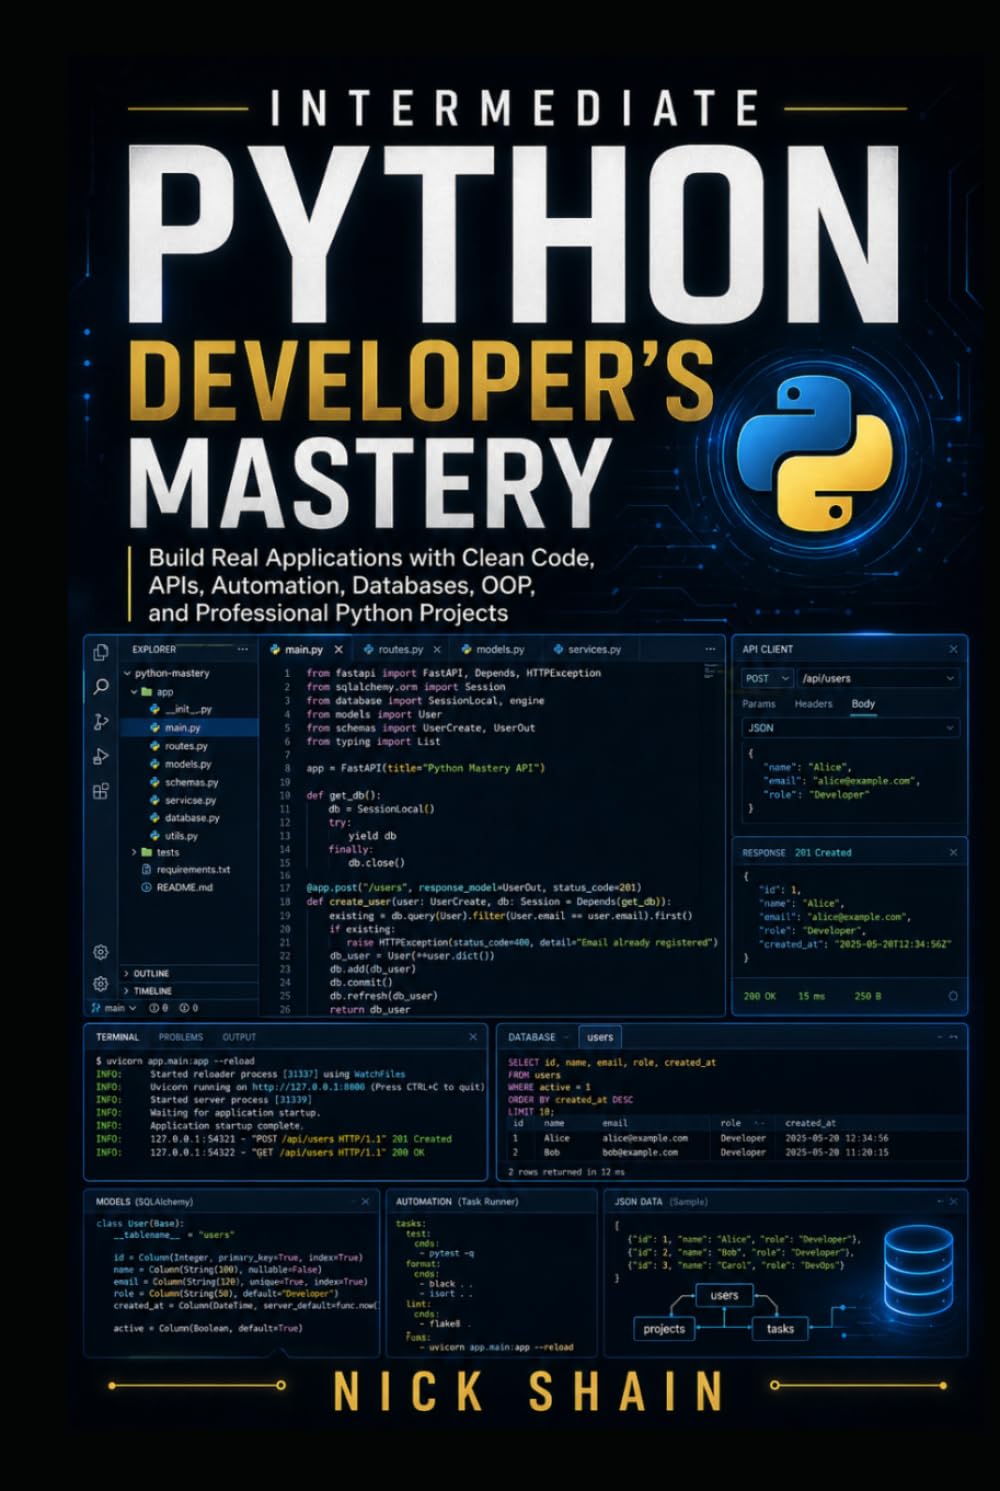1000x1491 pixels.
Task: Select the TERMINAL tab
Action: point(117,1037)
